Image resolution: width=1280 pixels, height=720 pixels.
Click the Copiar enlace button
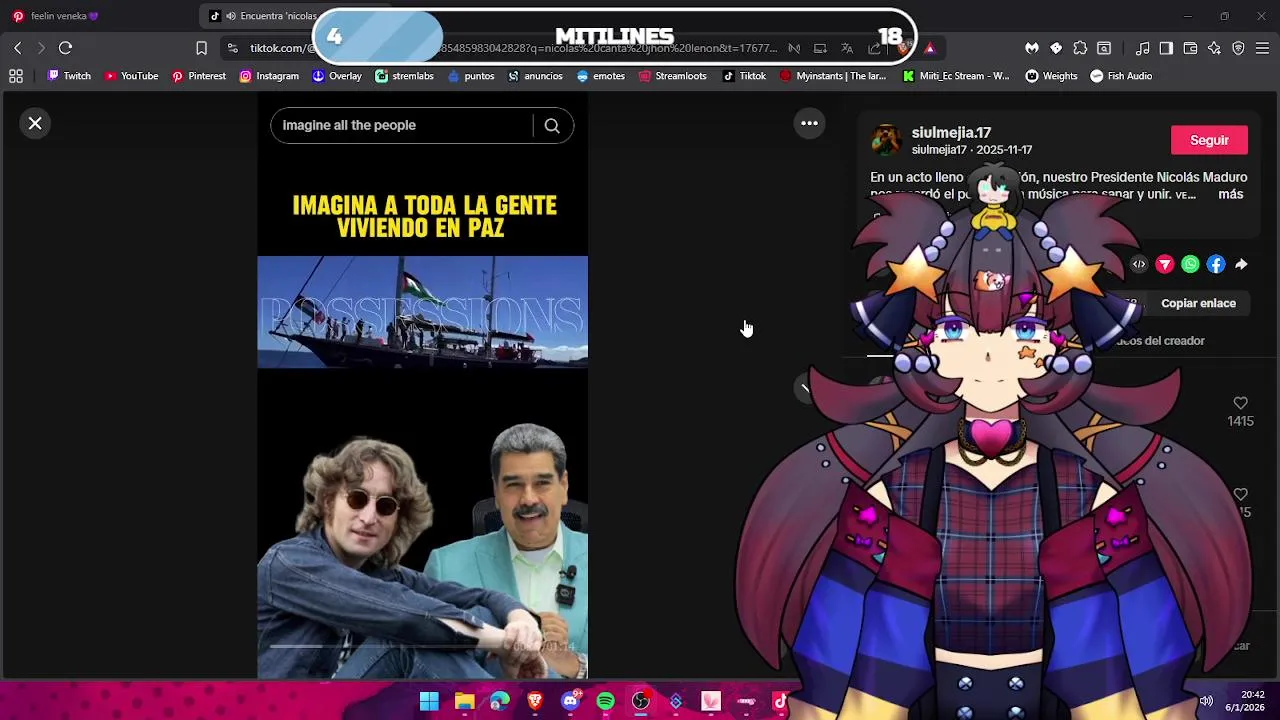(x=1198, y=303)
